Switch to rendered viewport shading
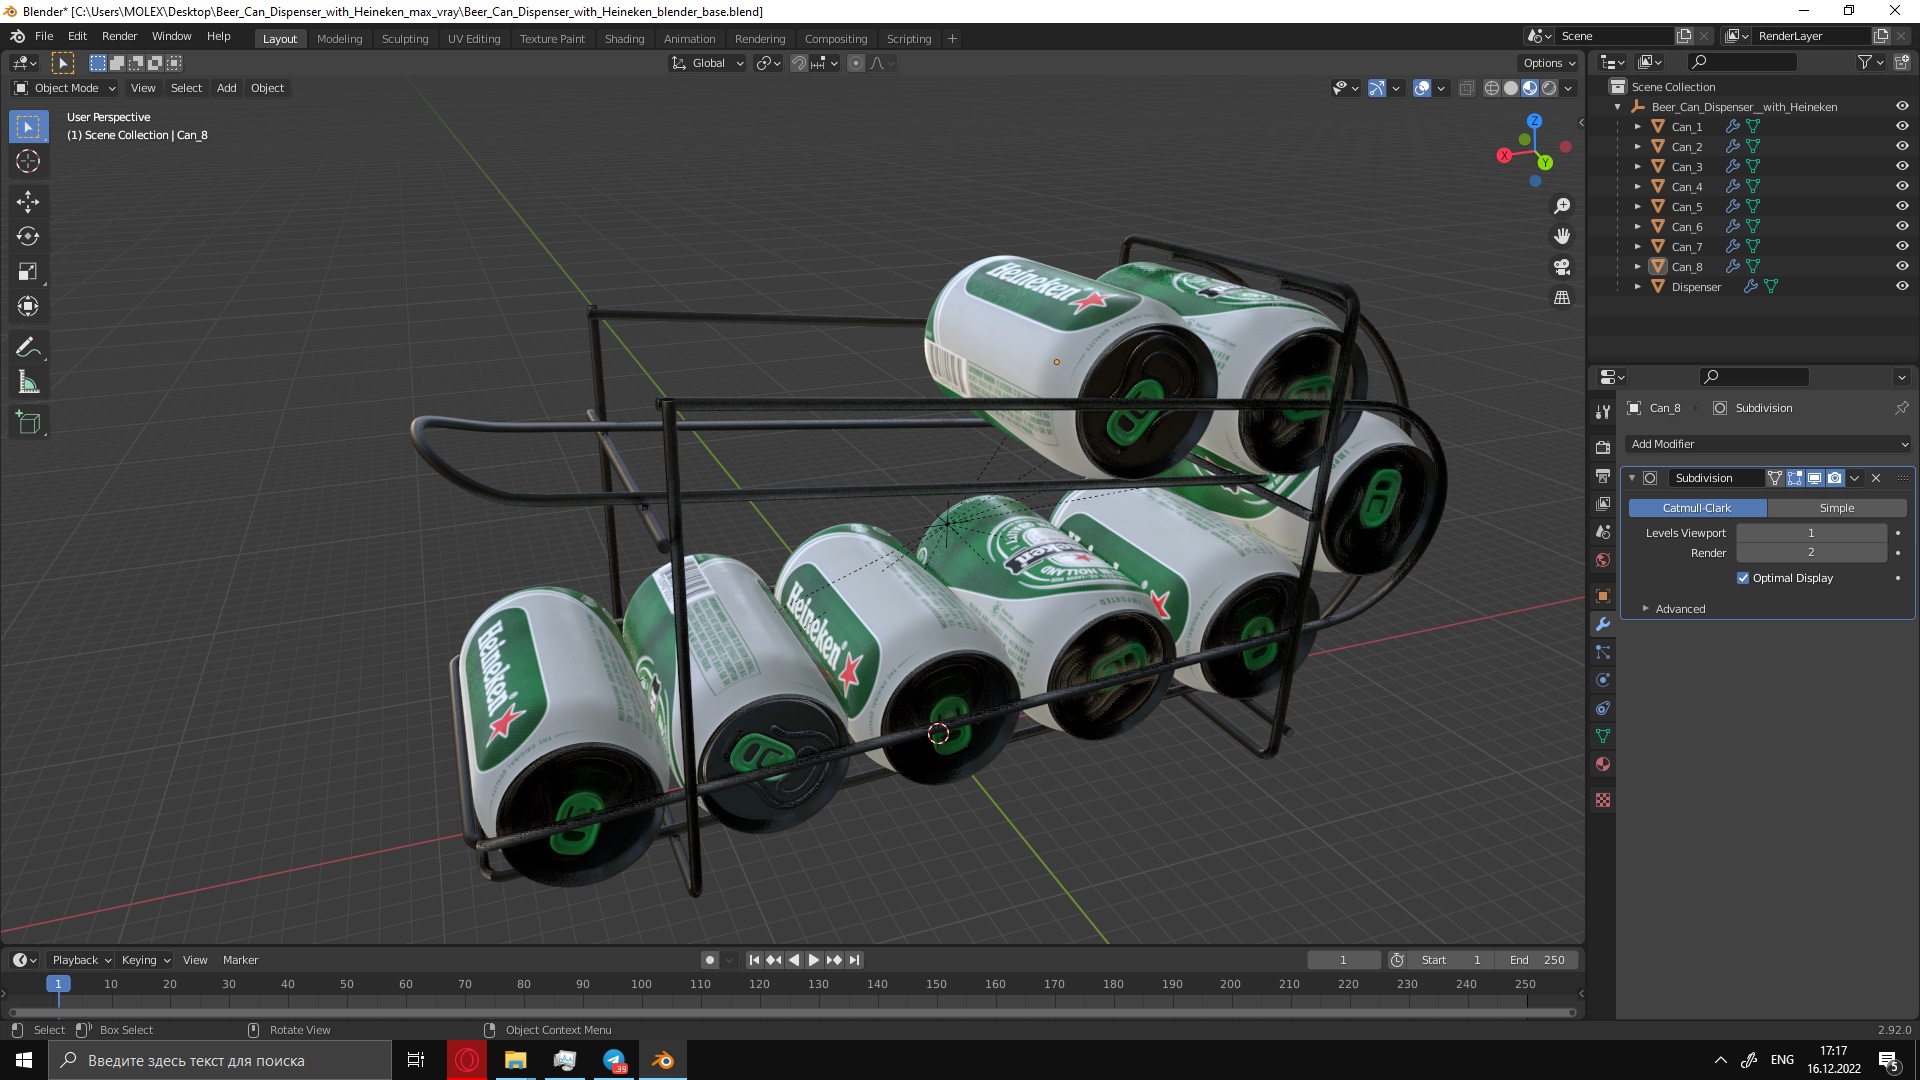This screenshot has width=1920, height=1080. [1549, 88]
